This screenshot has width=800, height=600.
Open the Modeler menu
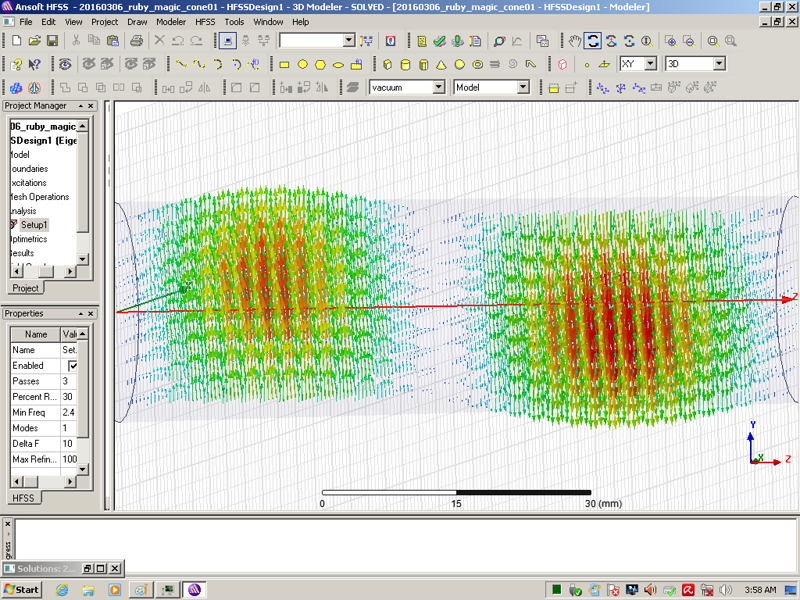[x=171, y=21]
